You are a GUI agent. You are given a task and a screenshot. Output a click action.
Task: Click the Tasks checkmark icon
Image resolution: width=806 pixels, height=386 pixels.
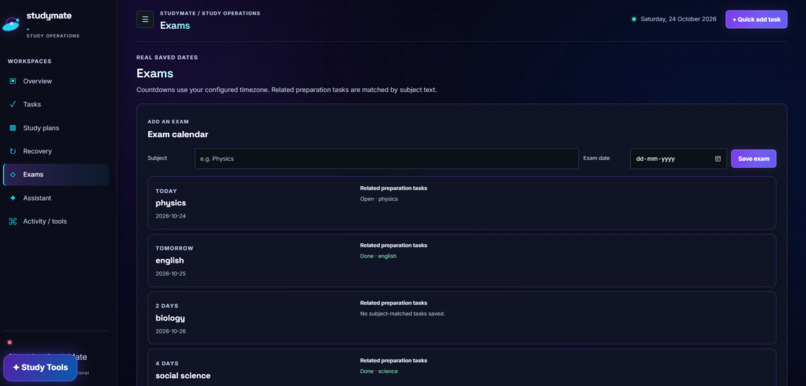pyautogui.click(x=13, y=104)
